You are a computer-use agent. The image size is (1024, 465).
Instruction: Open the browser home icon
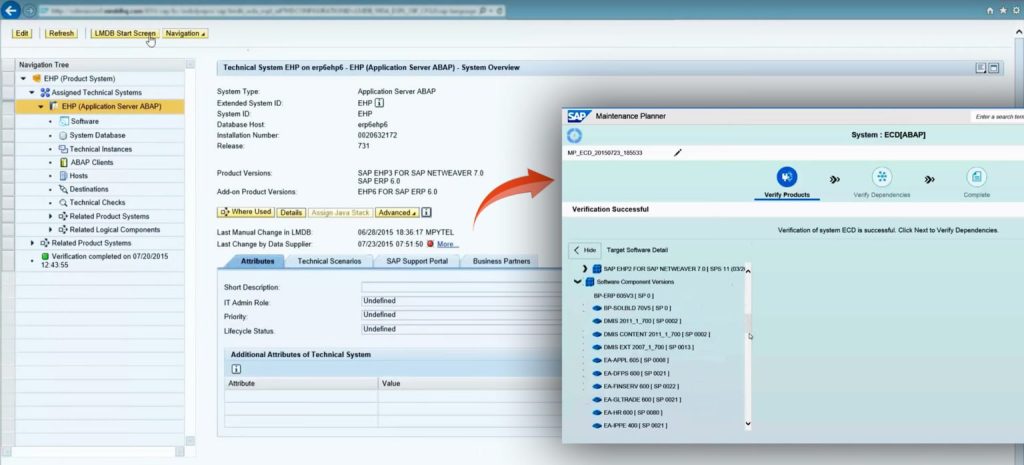pos(989,11)
